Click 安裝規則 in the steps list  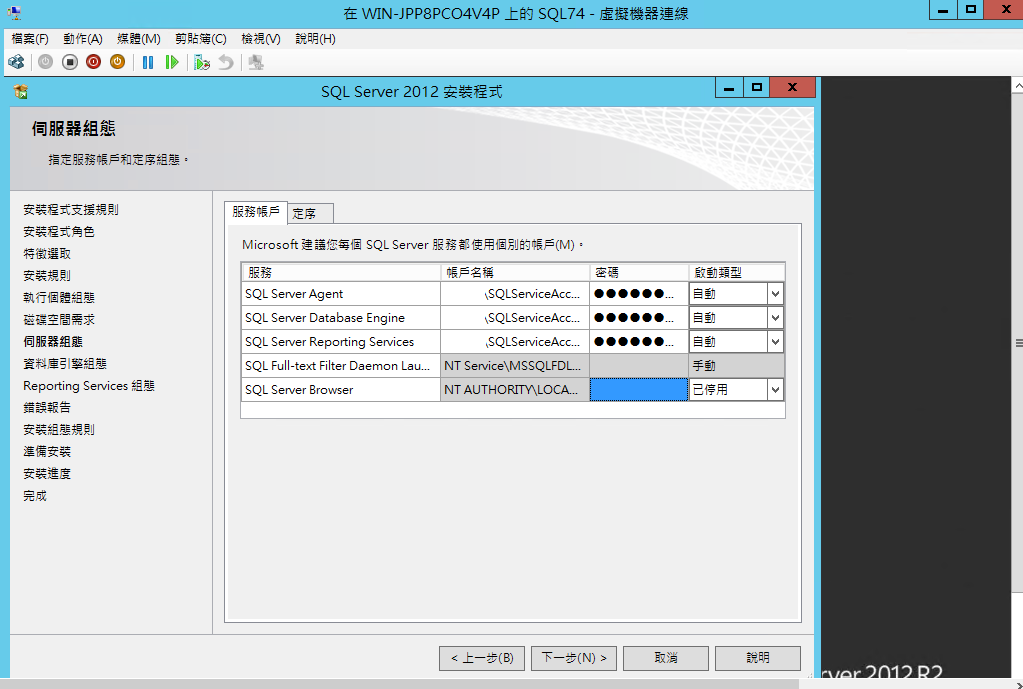click(x=47, y=275)
